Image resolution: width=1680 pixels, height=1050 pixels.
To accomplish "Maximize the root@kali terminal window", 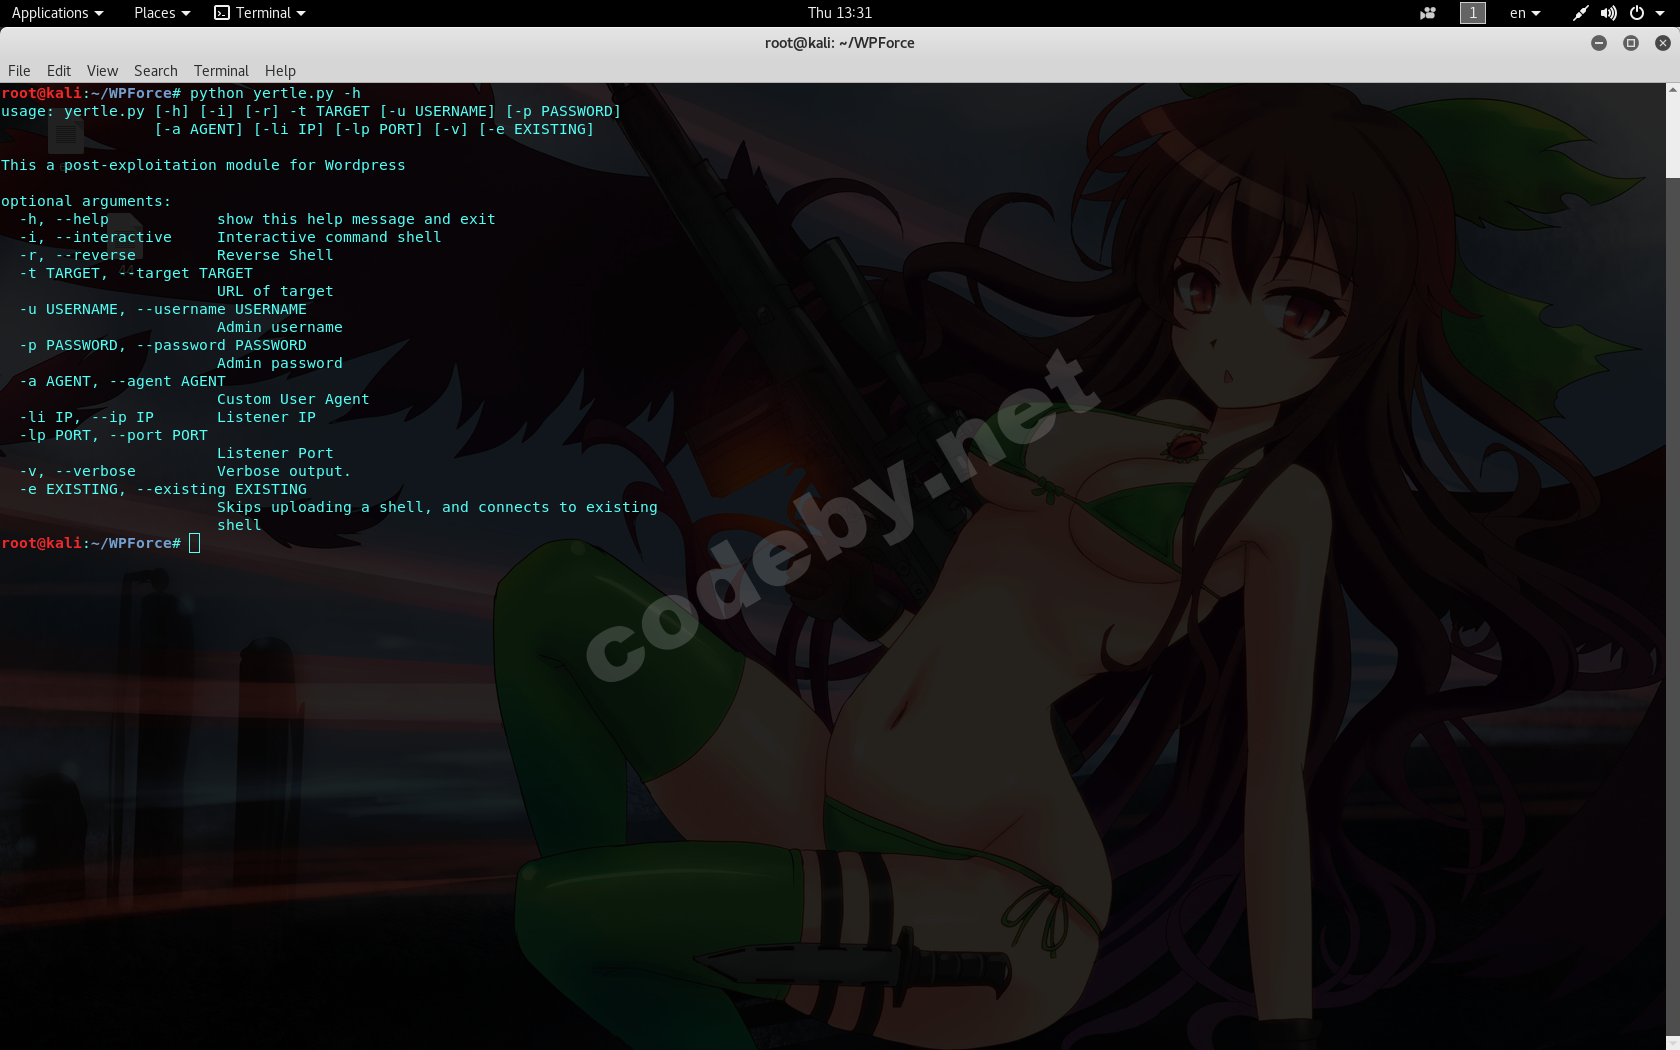I will 1631,43.
